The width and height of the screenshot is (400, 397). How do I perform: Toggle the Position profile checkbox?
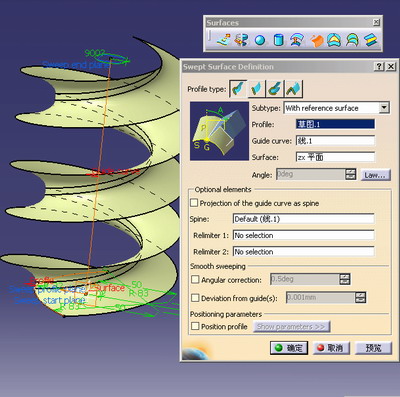coord(195,326)
